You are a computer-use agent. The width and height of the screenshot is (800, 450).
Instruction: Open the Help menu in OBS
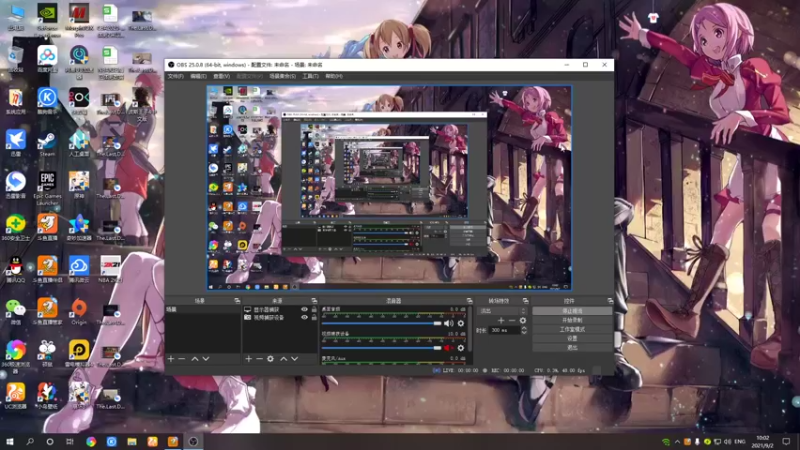pyautogui.click(x=334, y=76)
